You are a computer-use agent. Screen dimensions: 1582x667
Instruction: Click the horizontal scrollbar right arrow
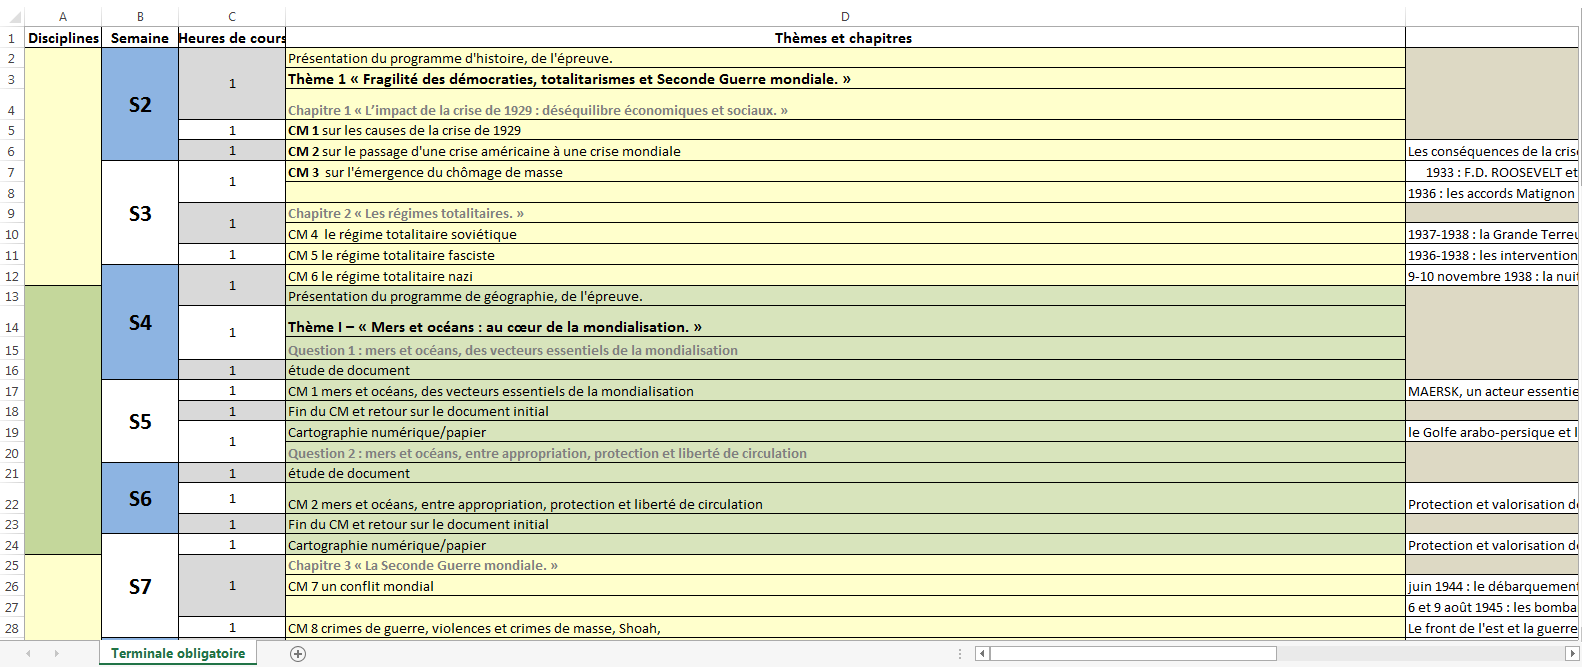pos(1571,654)
